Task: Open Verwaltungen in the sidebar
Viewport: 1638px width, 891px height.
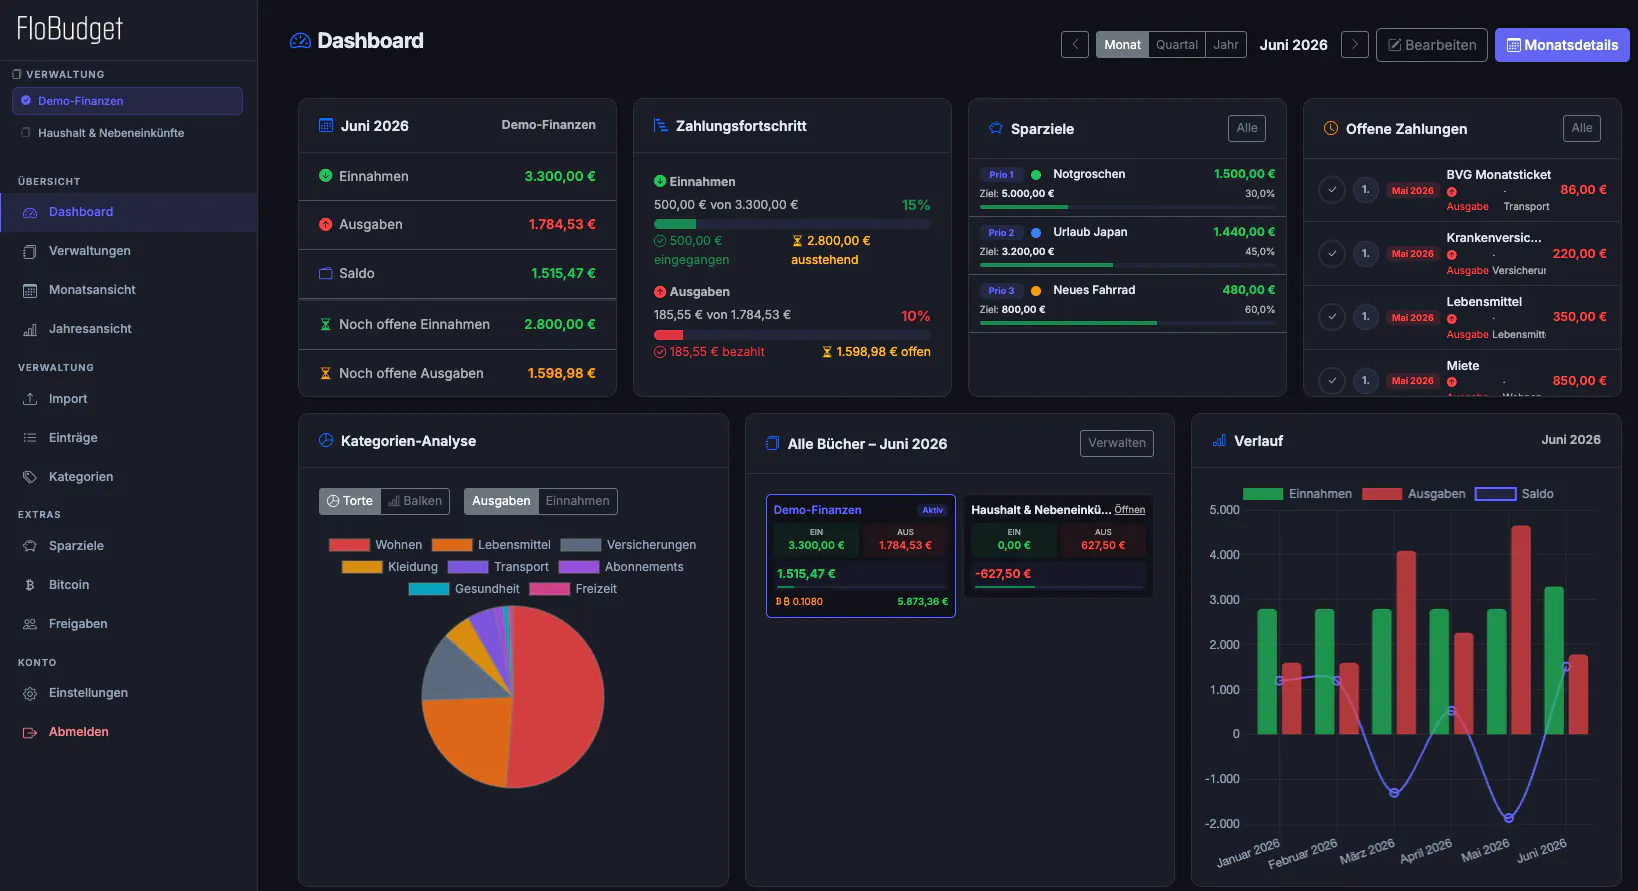Action: pyautogui.click(x=128, y=251)
